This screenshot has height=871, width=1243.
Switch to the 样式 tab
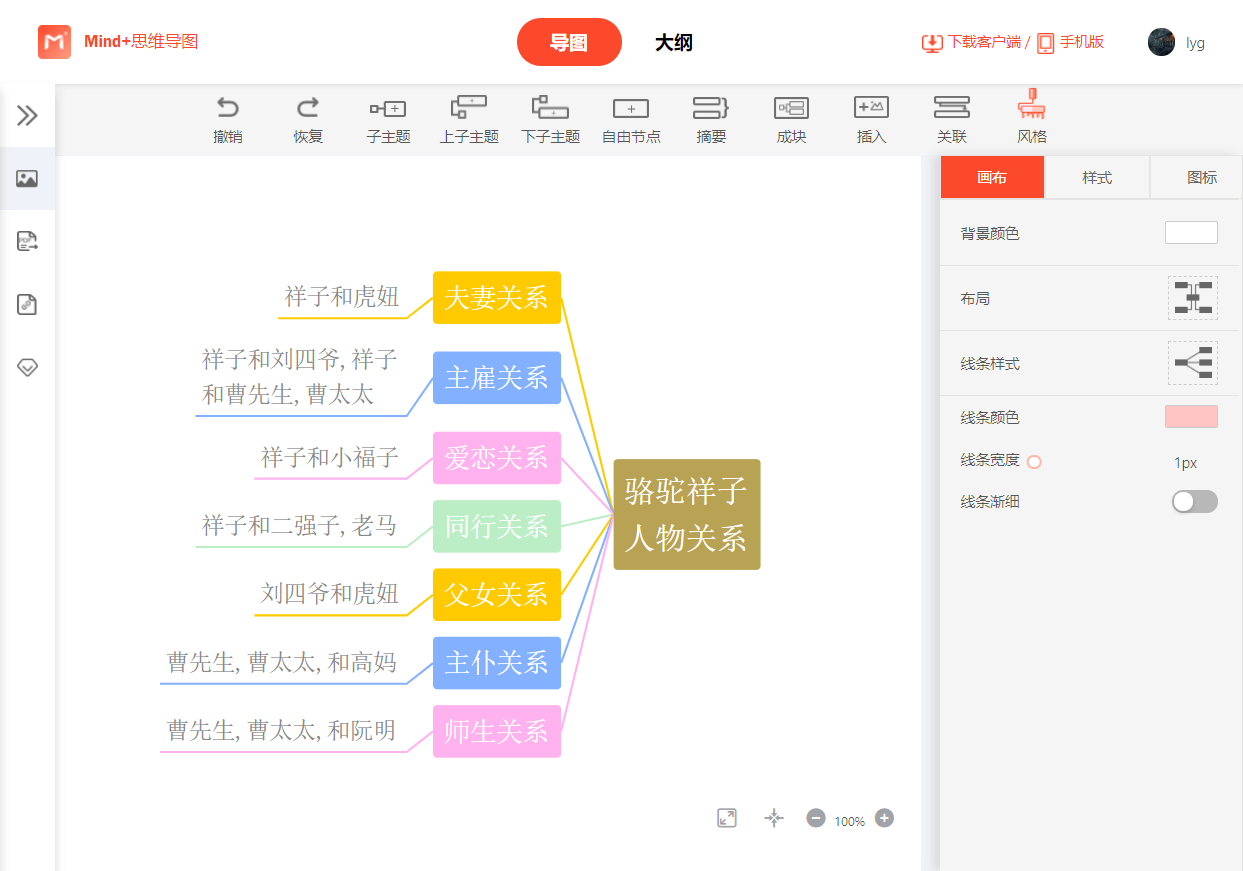pos(1096,178)
